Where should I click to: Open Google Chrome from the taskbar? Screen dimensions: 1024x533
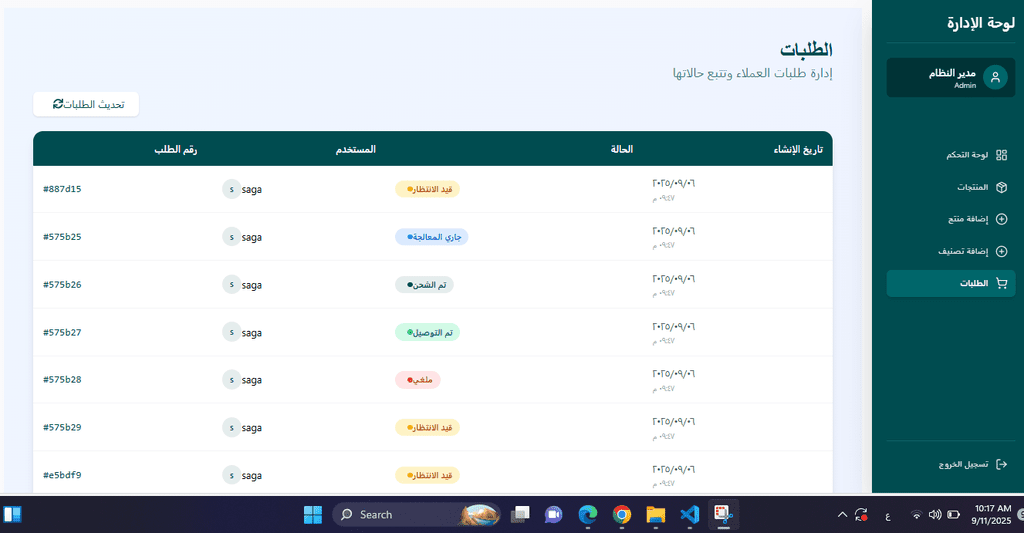point(622,515)
